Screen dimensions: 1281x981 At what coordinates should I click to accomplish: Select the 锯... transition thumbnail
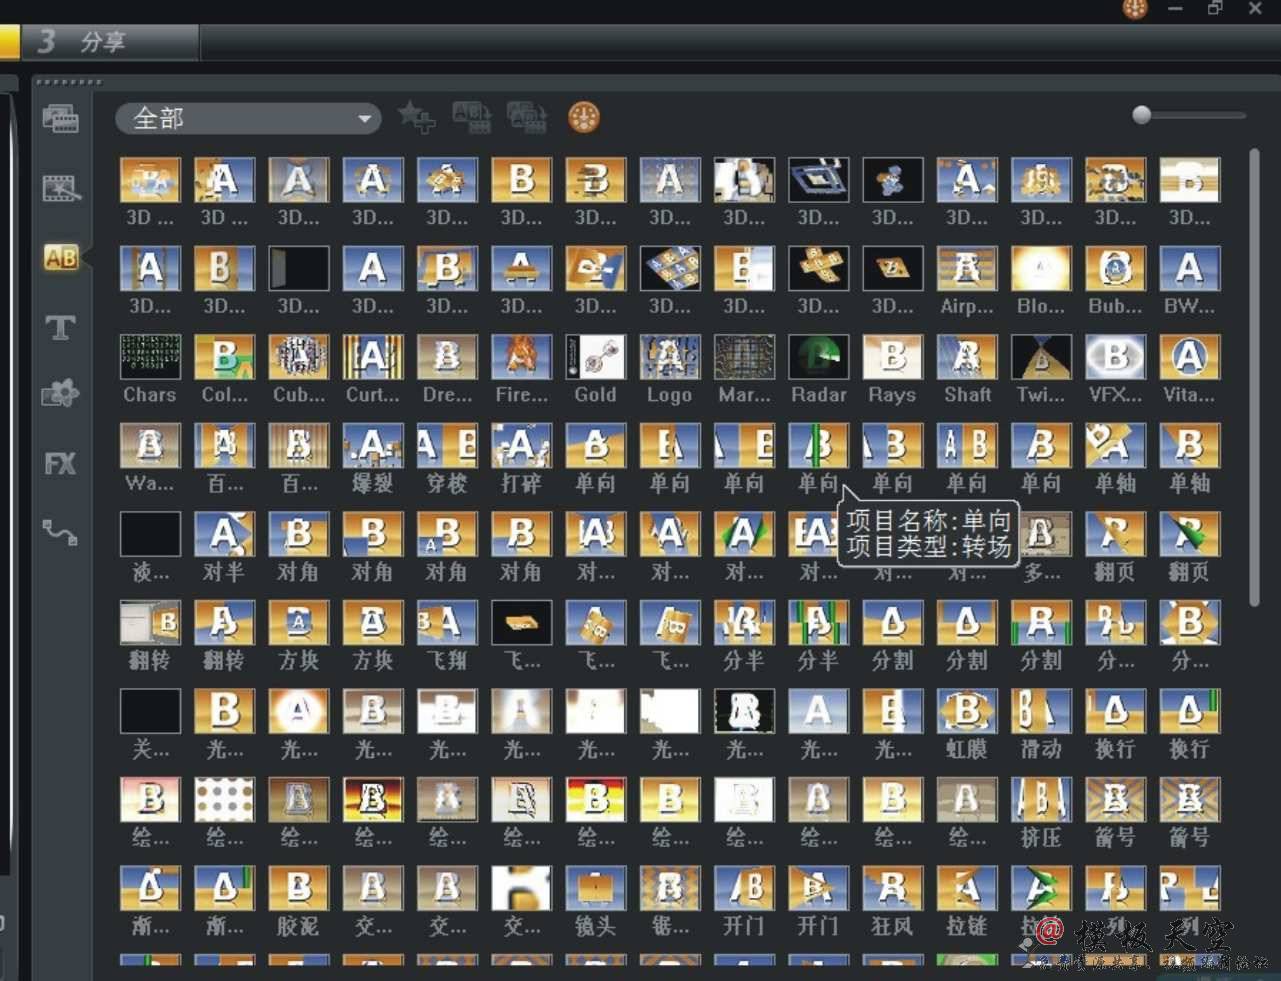pos(670,888)
